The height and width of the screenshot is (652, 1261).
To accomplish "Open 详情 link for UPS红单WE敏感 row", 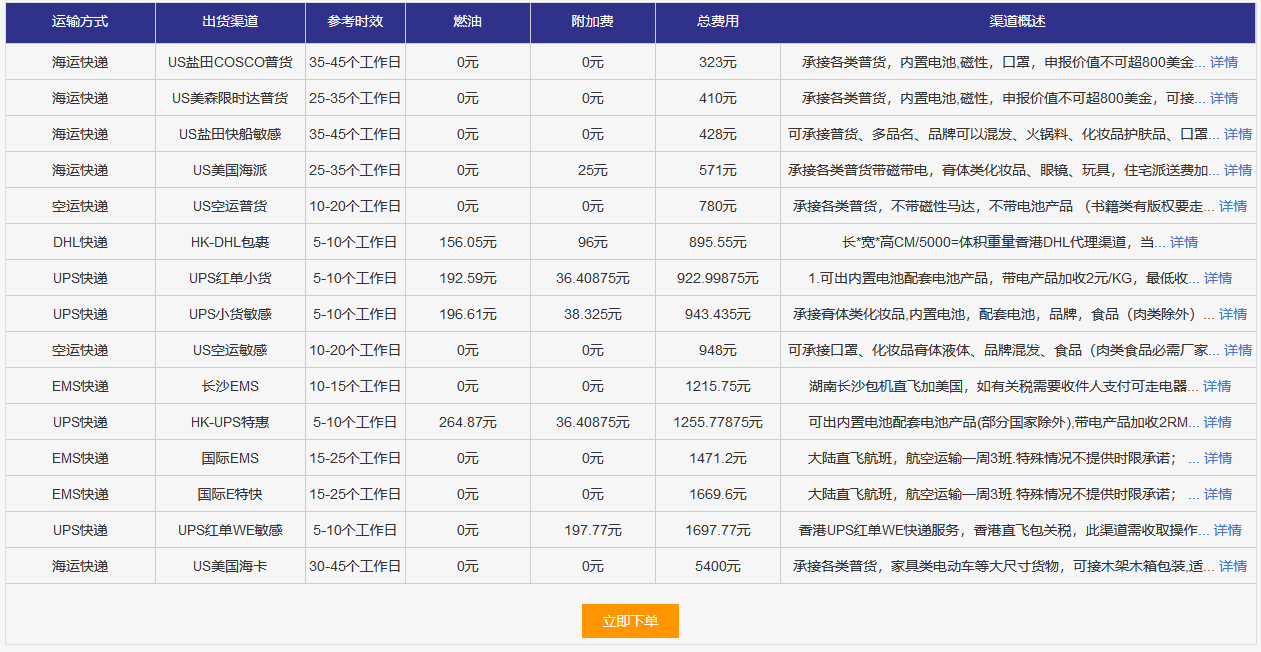I will click(x=1228, y=530).
